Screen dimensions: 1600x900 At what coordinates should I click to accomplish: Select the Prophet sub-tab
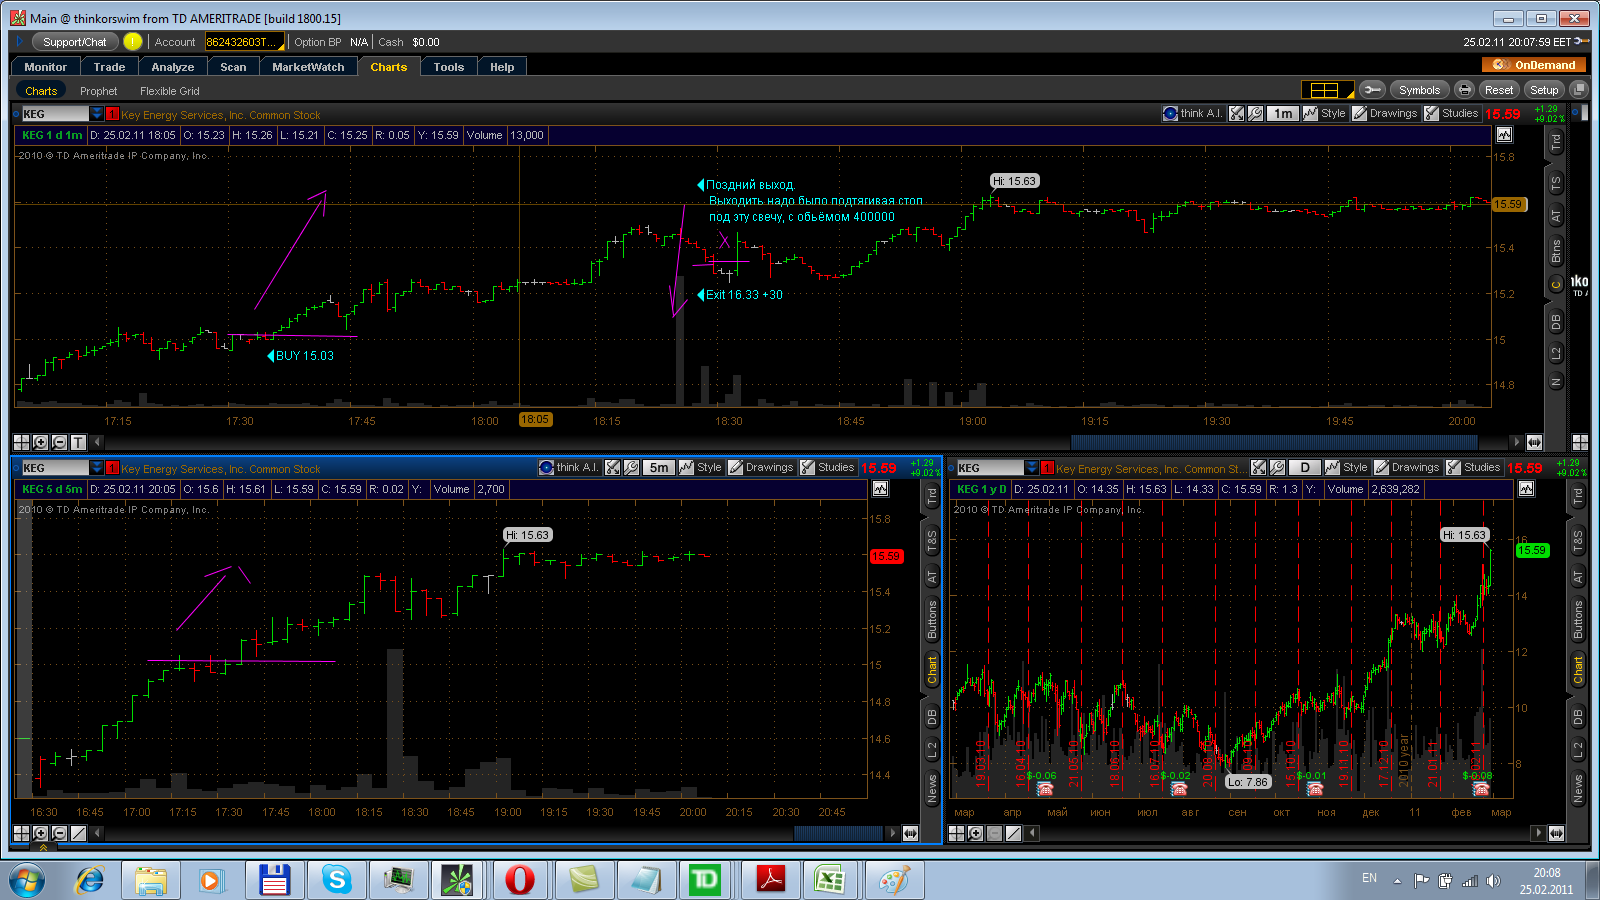point(98,91)
